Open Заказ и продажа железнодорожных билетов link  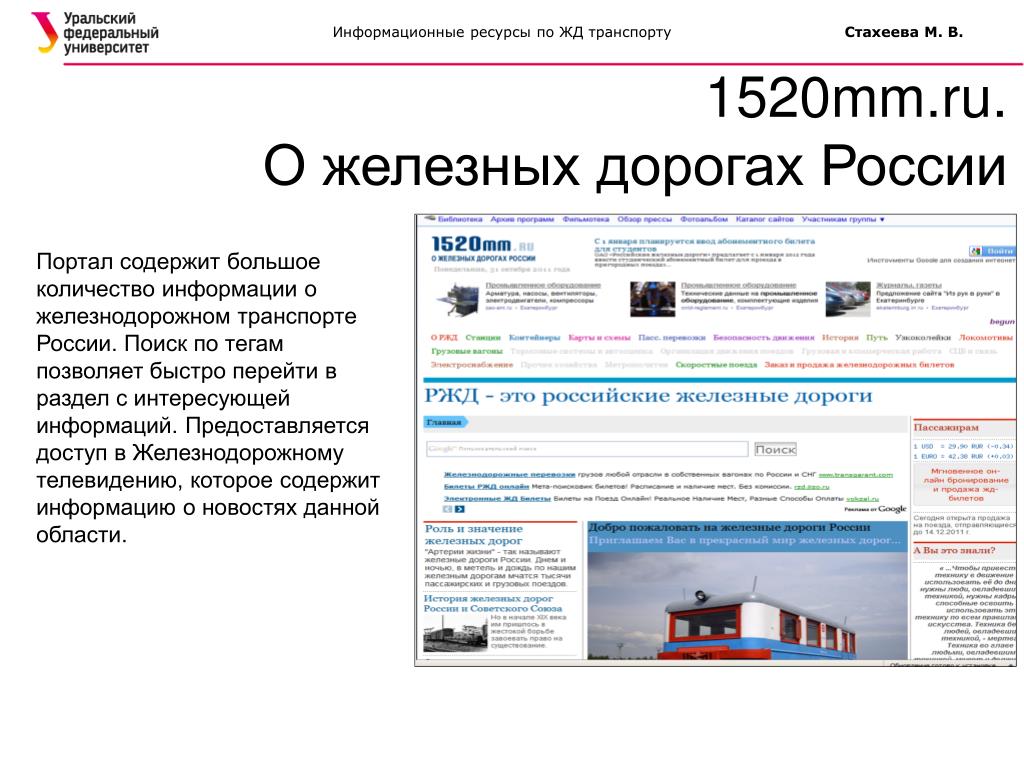click(859, 365)
